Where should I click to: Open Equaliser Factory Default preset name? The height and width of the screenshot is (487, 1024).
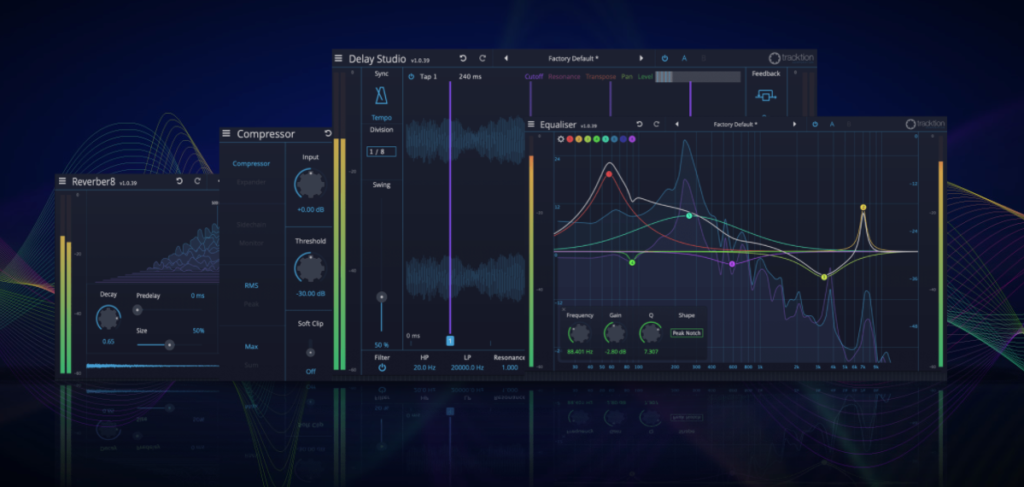coord(735,124)
